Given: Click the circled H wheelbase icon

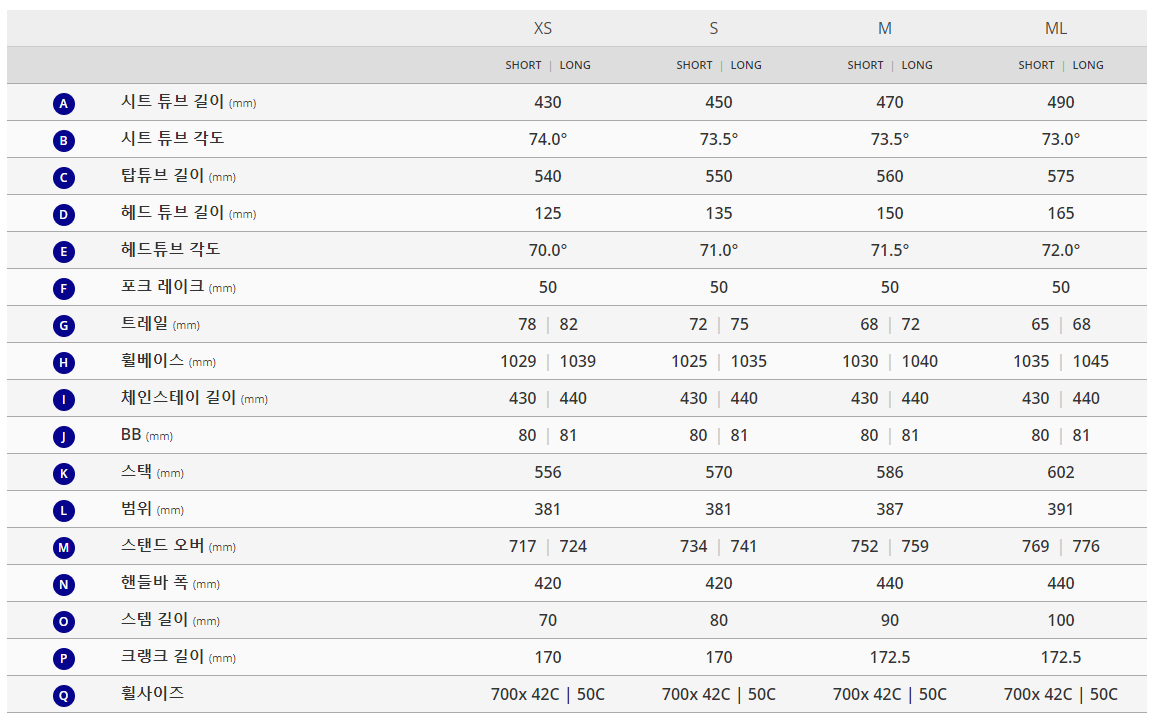Looking at the screenshot, I should 63,362.
